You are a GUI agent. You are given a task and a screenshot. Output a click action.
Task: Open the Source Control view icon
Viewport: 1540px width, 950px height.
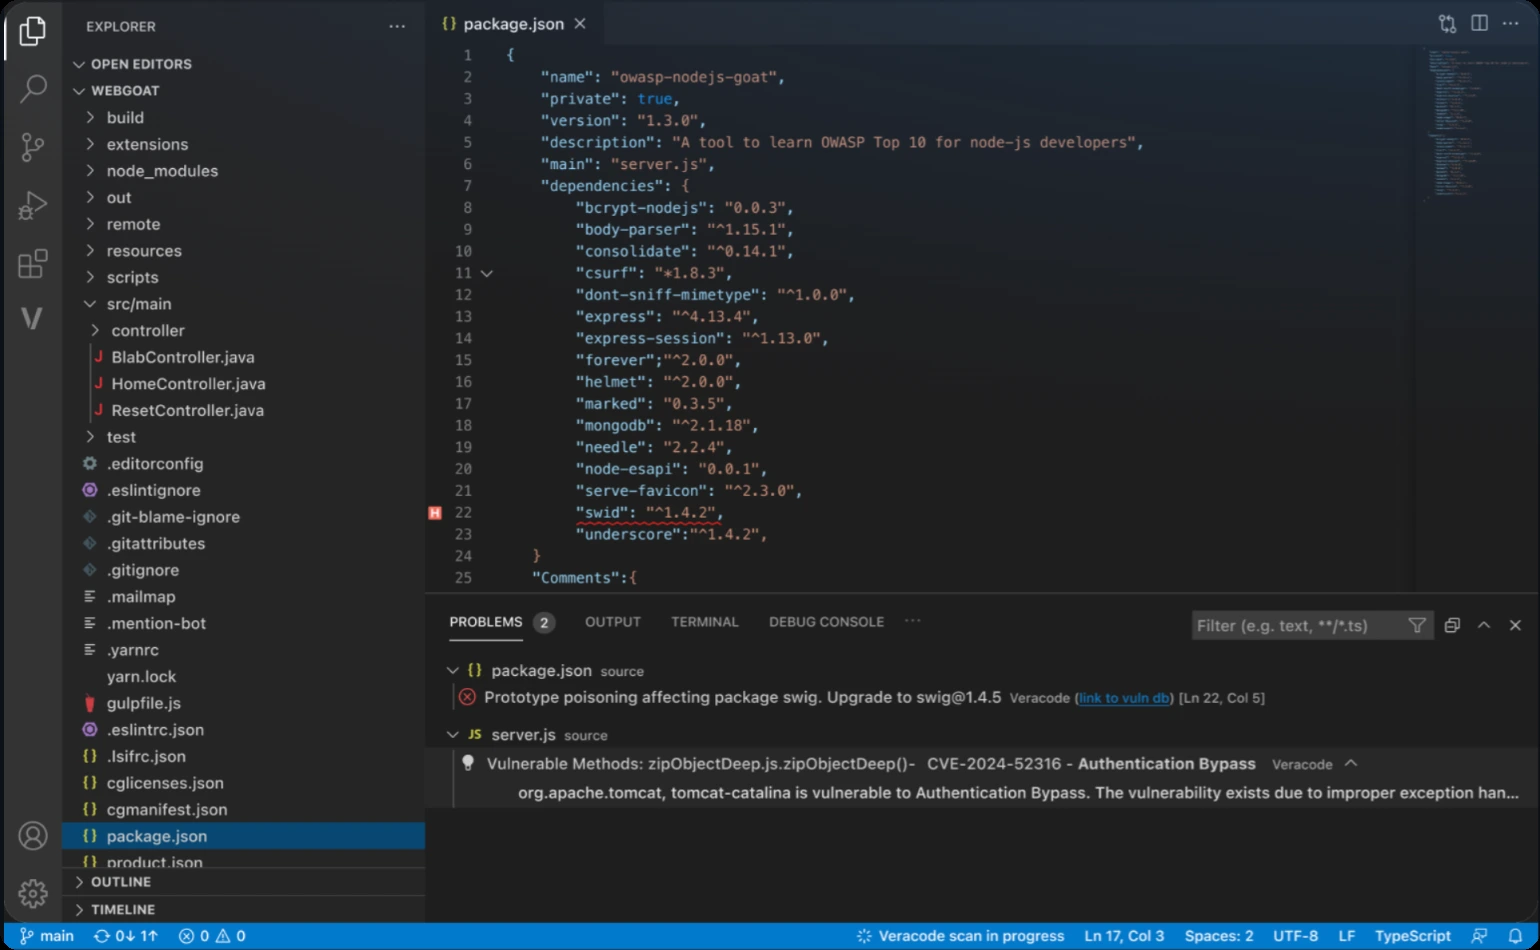[32, 147]
